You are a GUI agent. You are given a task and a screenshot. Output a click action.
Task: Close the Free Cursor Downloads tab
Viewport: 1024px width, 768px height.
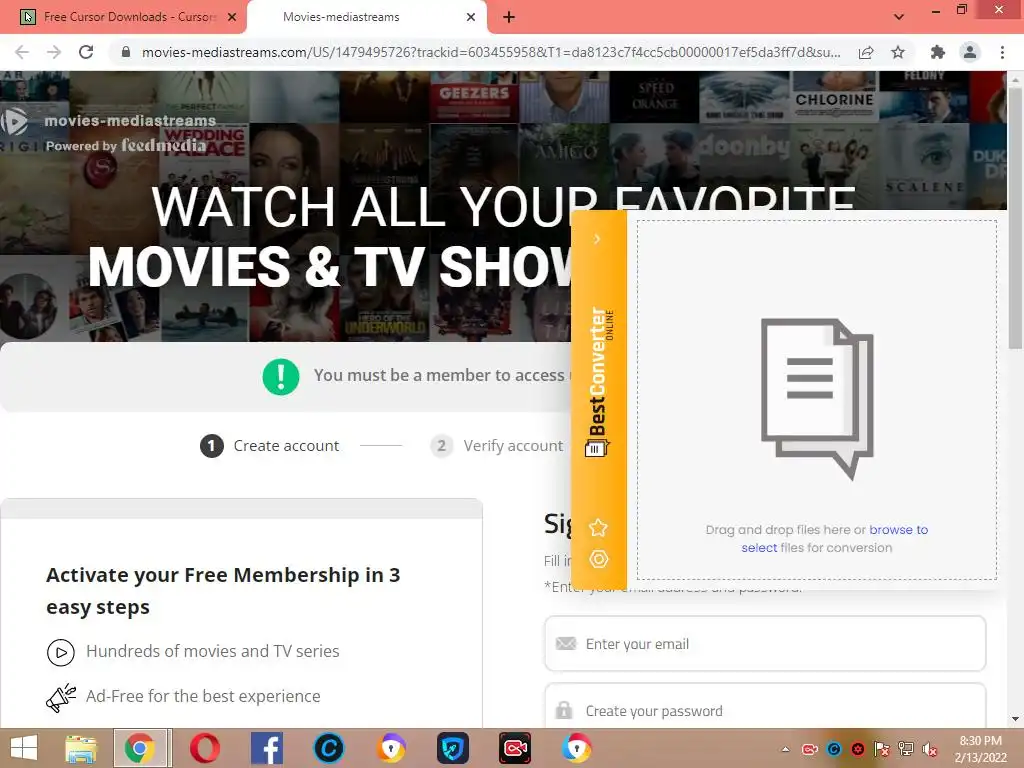coord(232,17)
